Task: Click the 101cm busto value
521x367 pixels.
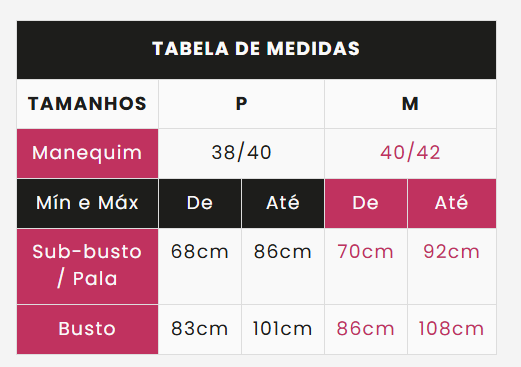Action: point(282,329)
